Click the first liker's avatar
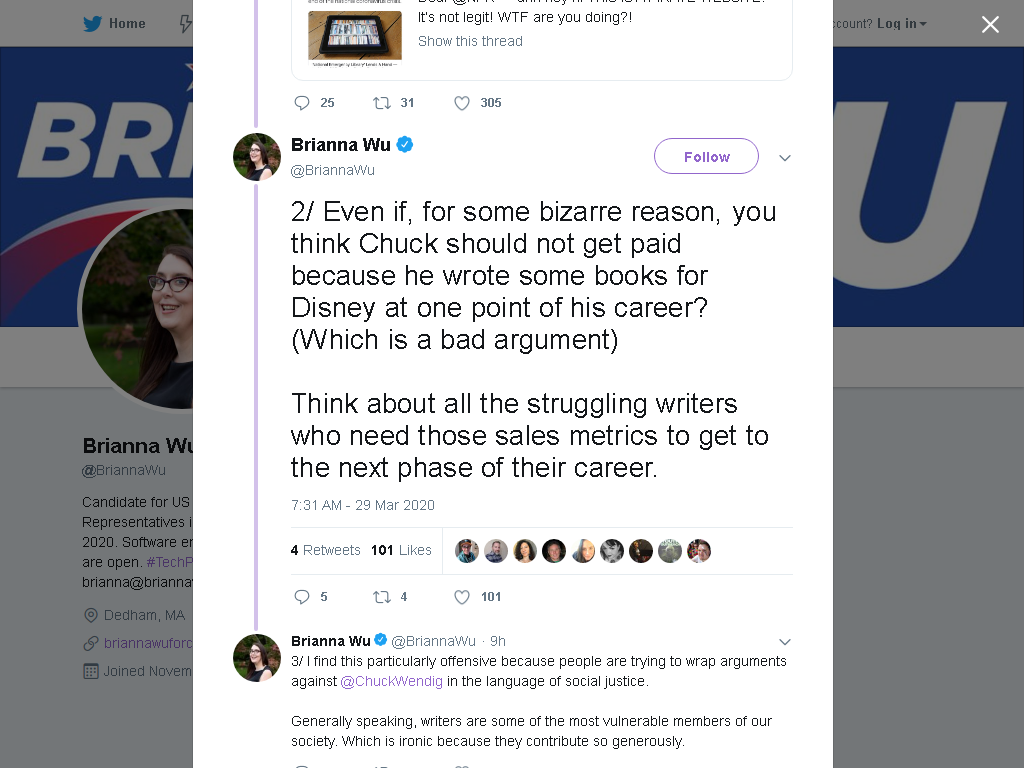 point(467,551)
